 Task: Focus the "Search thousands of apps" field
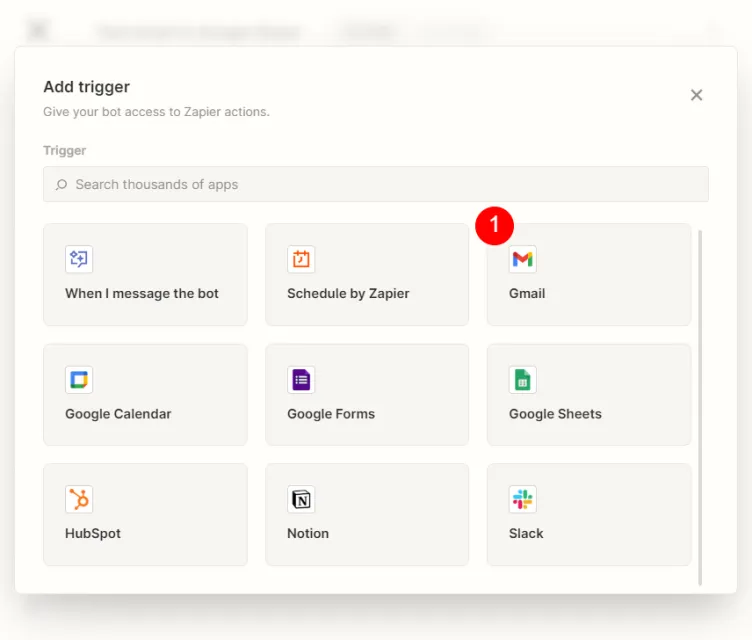(380, 185)
